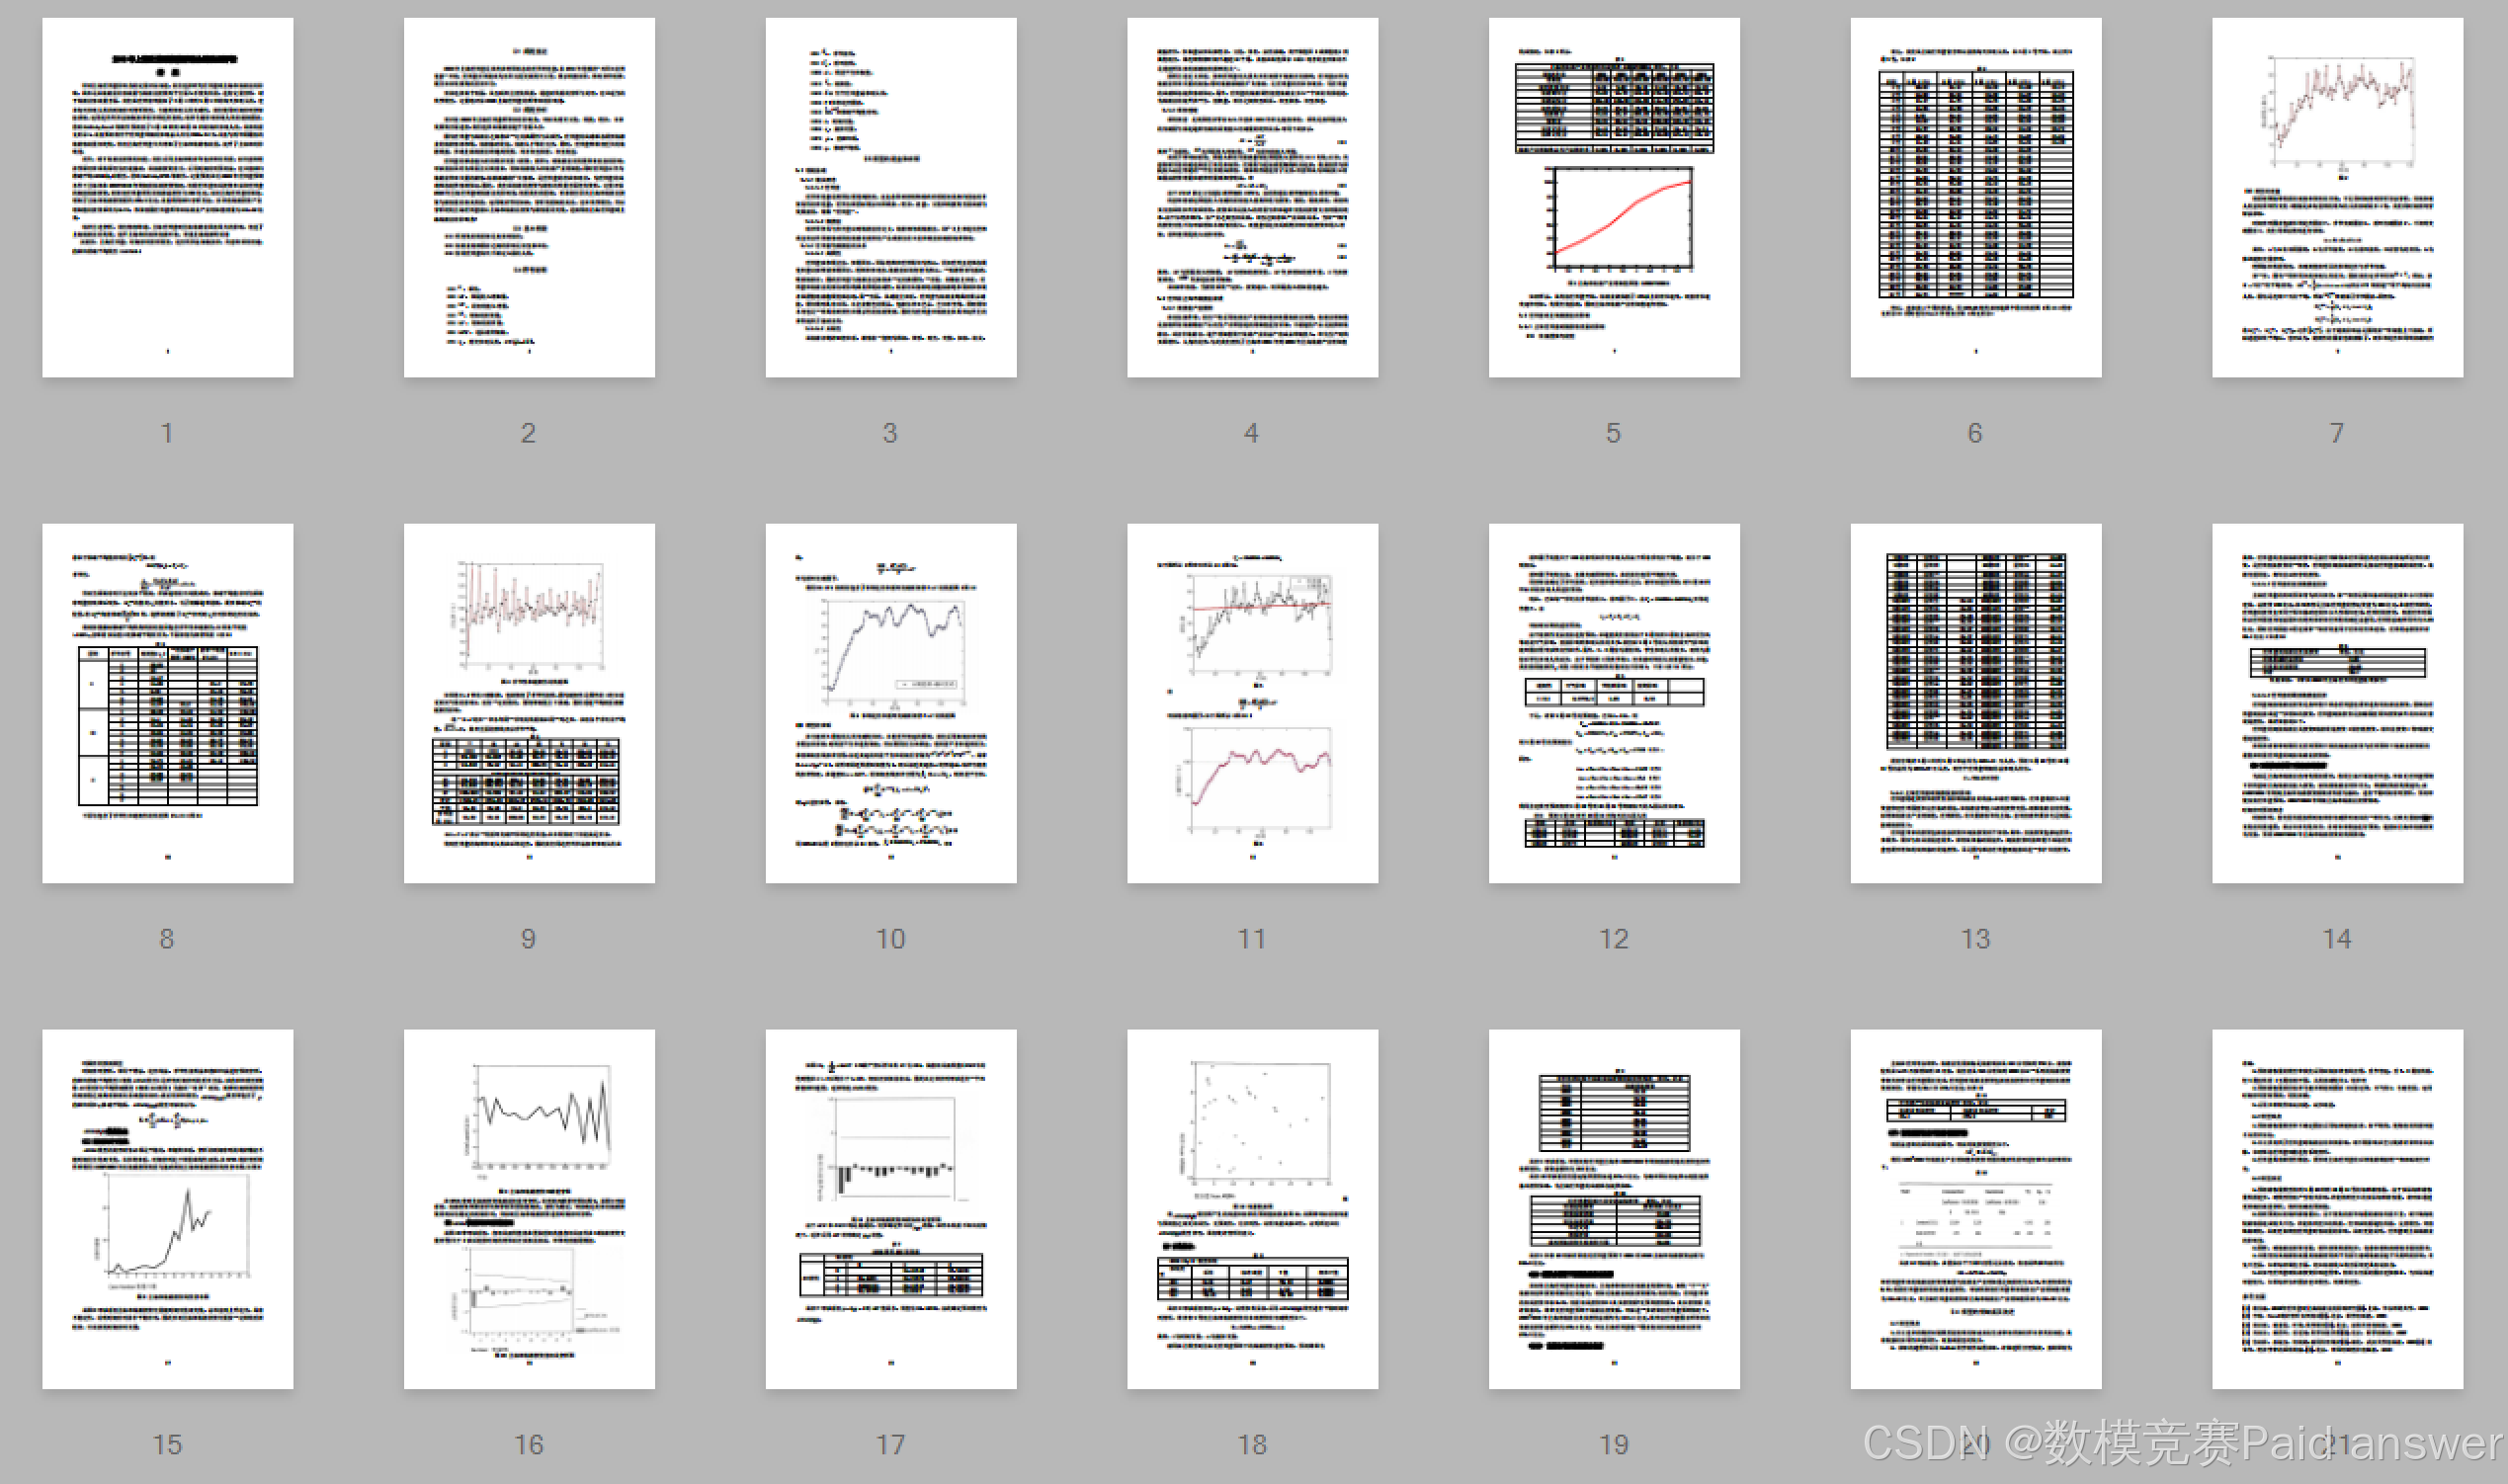Click page number label 5

coord(1613,433)
